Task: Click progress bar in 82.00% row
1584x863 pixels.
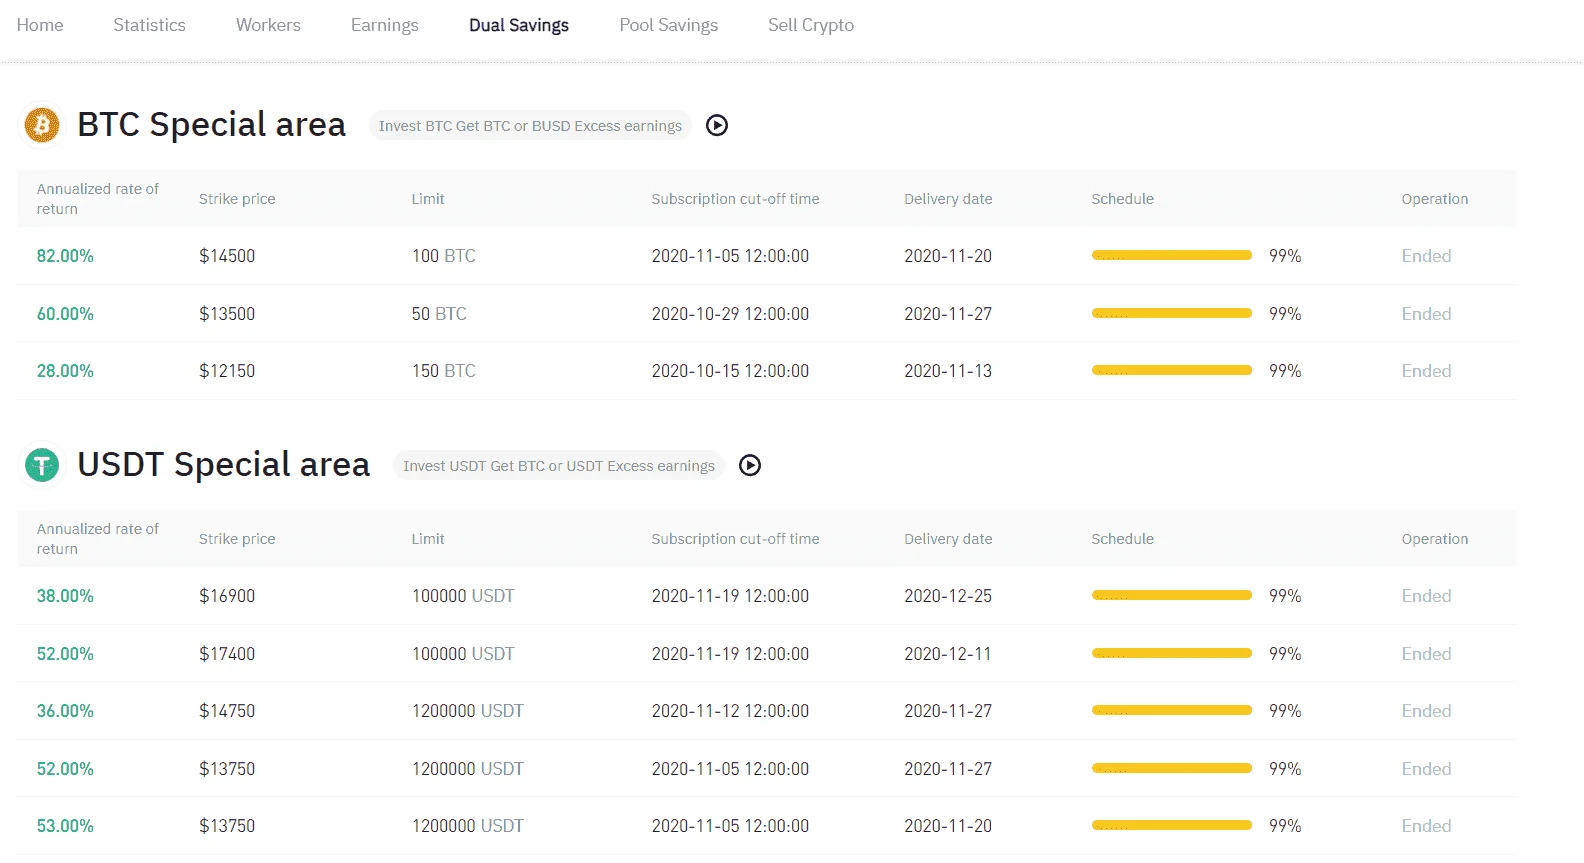Action: pos(1172,255)
